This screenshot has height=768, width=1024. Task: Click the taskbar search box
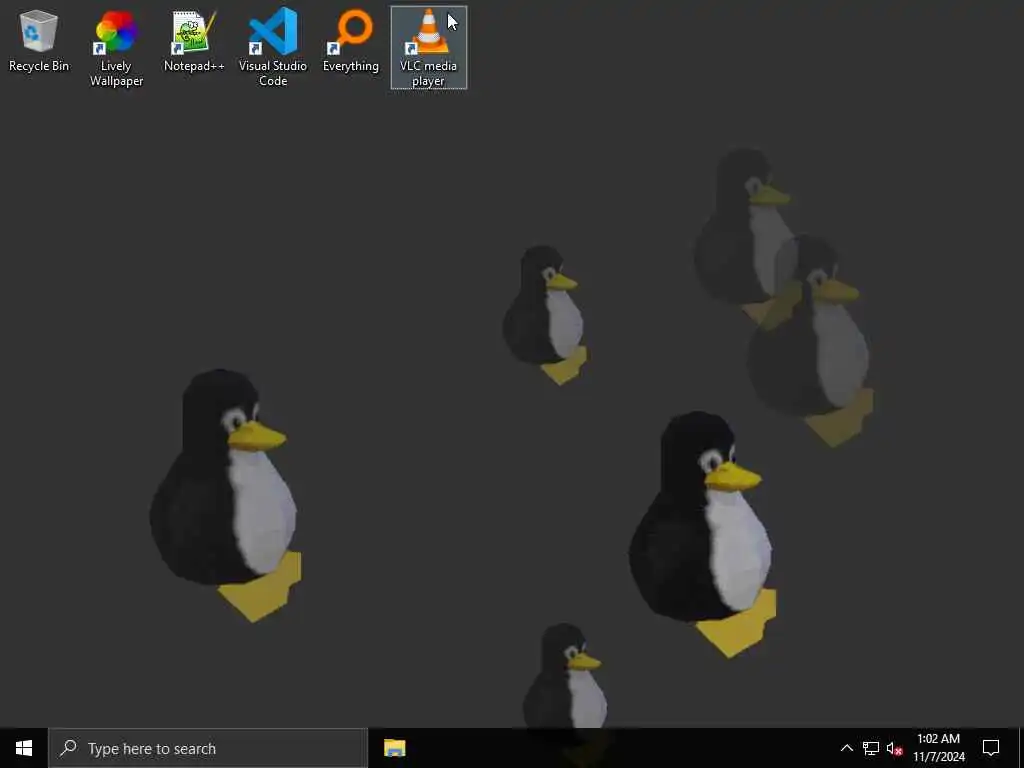(208, 748)
